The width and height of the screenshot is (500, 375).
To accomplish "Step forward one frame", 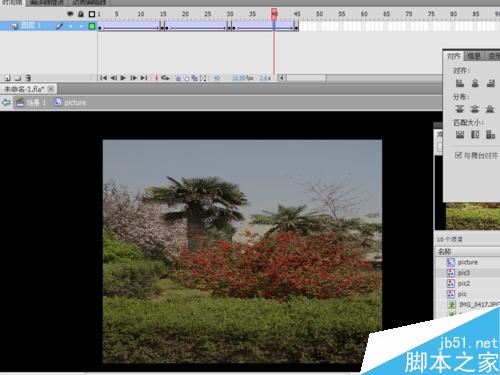I will click(x=133, y=78).
